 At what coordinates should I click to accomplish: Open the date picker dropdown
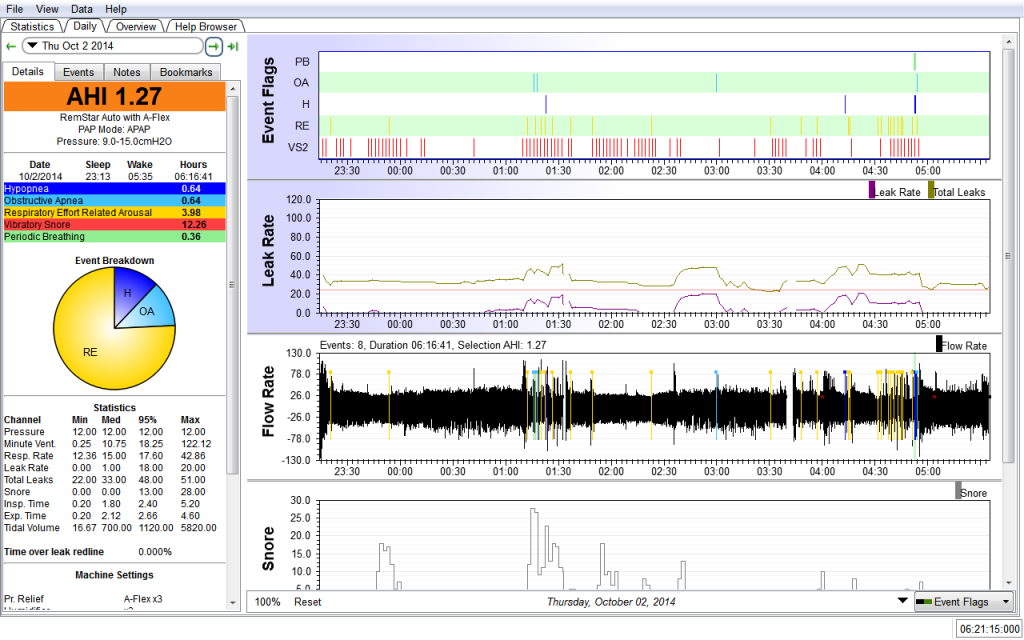coord(32,46)
